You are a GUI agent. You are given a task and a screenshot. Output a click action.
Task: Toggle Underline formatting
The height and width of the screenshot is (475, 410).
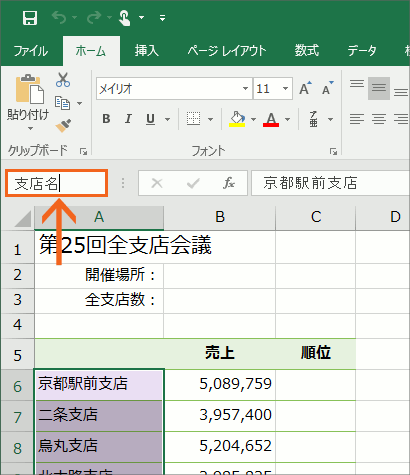pyautogui.click(x=151, y=119)
